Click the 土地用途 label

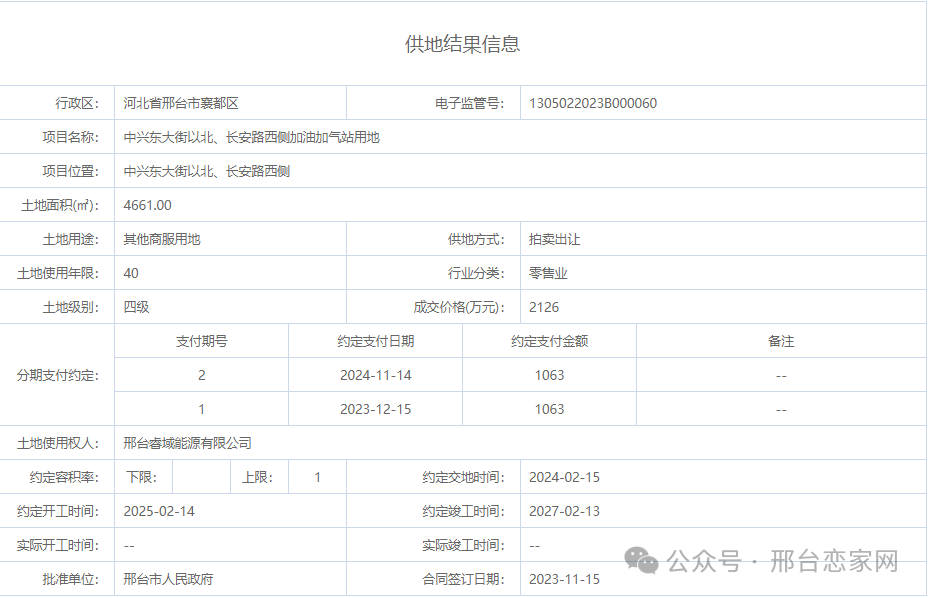click(70, 239)
